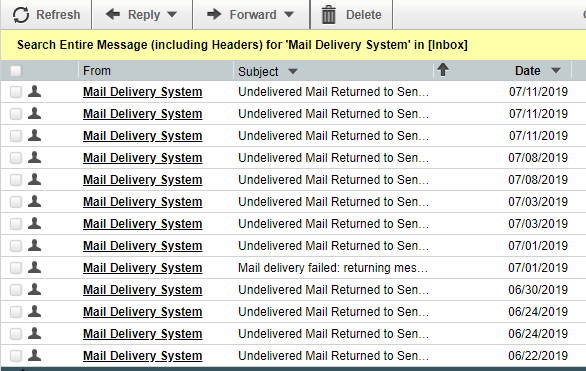Open the Reply dropdown arrow
The height and width of the screenshot is (371, 586).
[172, 15]
